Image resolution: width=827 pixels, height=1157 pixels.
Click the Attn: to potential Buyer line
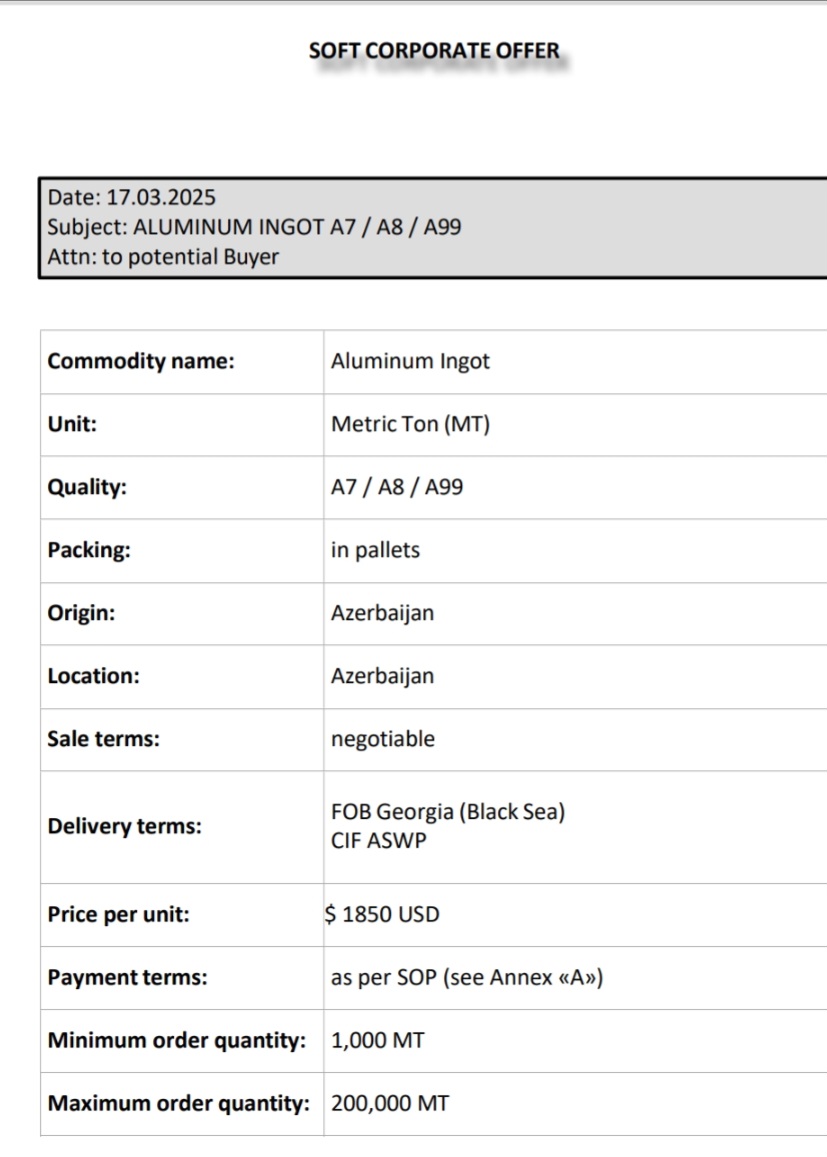pos(163,257)
